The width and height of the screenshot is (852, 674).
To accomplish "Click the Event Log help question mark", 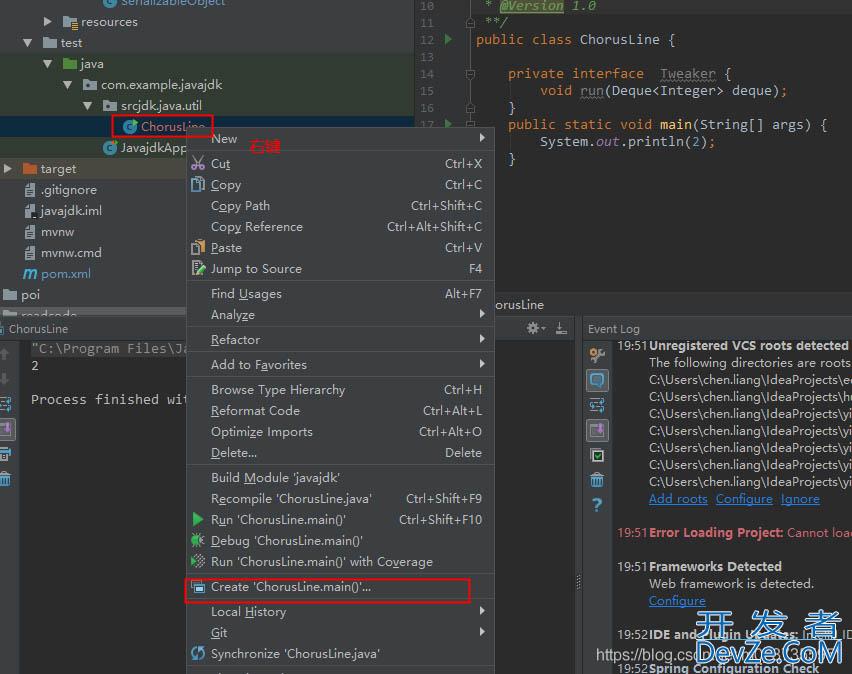I will pos(597,505).
